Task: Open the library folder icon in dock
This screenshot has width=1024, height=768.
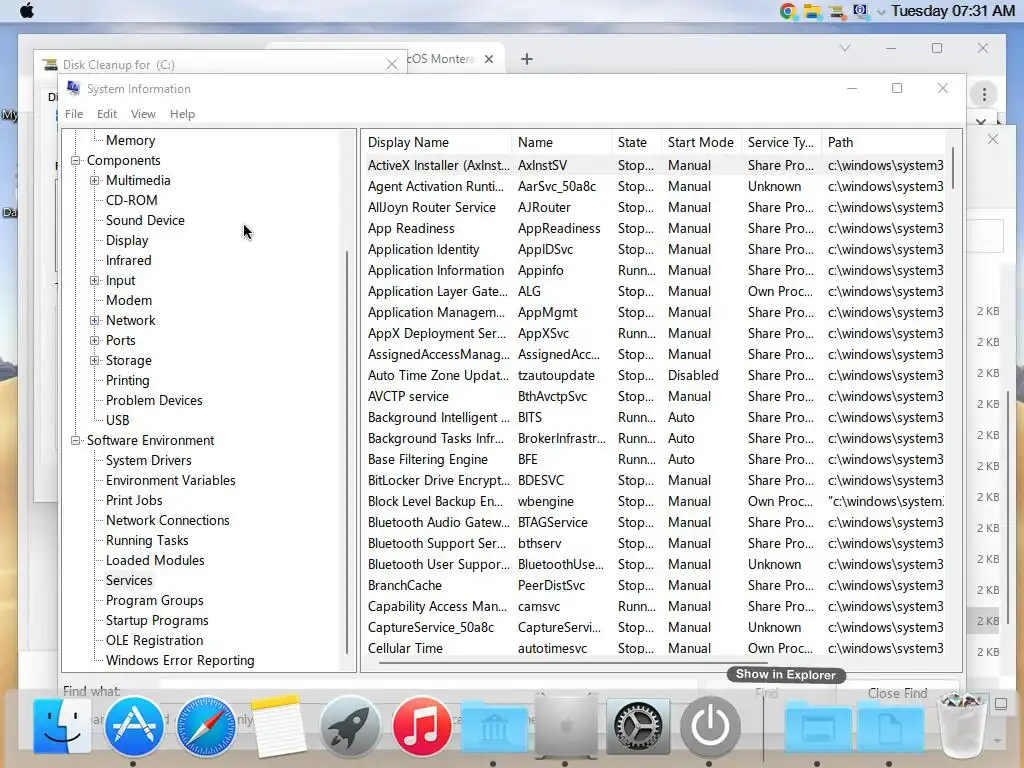Action: click(x=494, y=727)
